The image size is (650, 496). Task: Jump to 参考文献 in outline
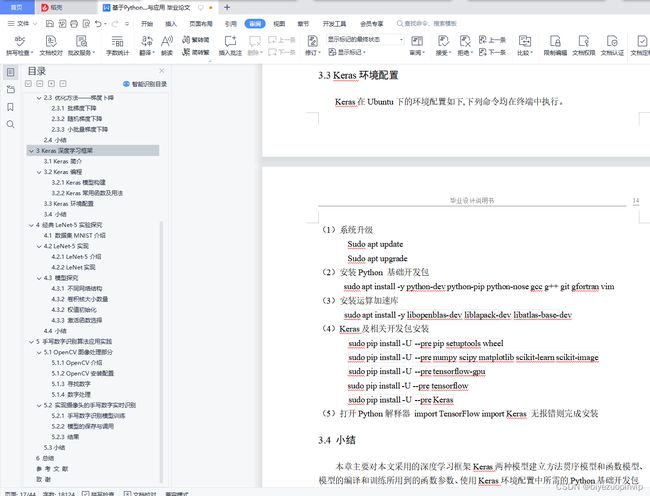[52, 469]
